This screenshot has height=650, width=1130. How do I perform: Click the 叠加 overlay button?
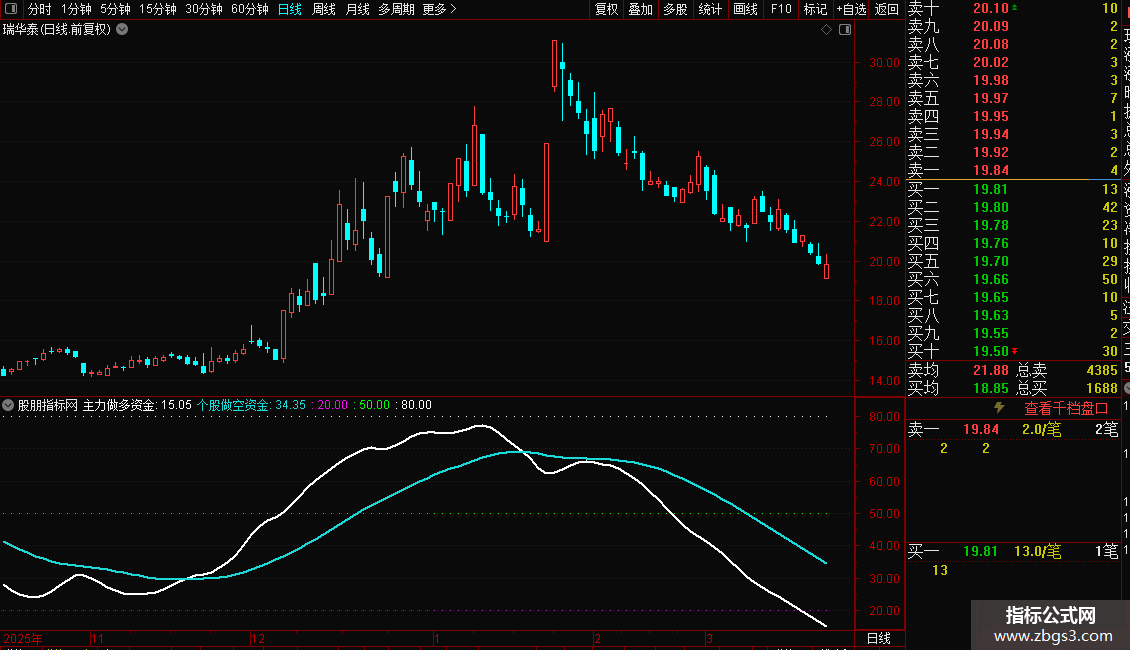point(641,9)
